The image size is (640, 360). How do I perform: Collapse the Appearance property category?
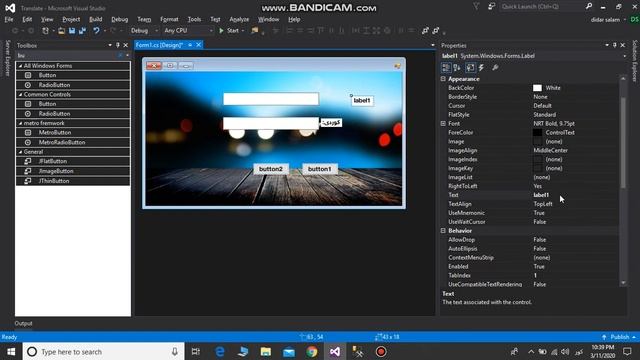[443, 79]
